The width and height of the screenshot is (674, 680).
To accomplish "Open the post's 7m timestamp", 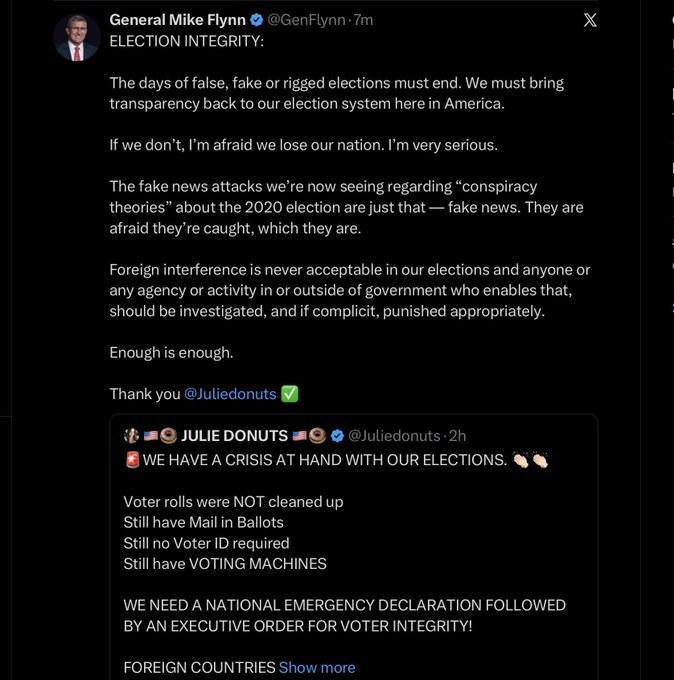I will click(x=364, y=20).
